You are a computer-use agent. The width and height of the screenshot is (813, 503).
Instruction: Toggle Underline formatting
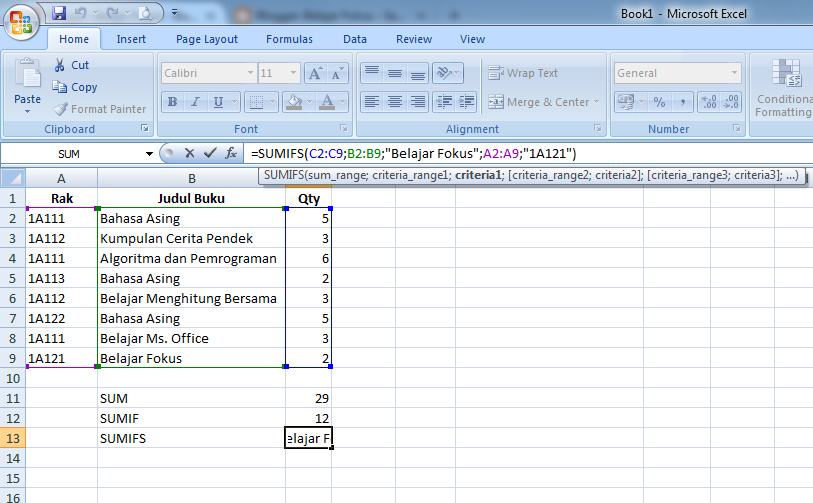(218, 102)
